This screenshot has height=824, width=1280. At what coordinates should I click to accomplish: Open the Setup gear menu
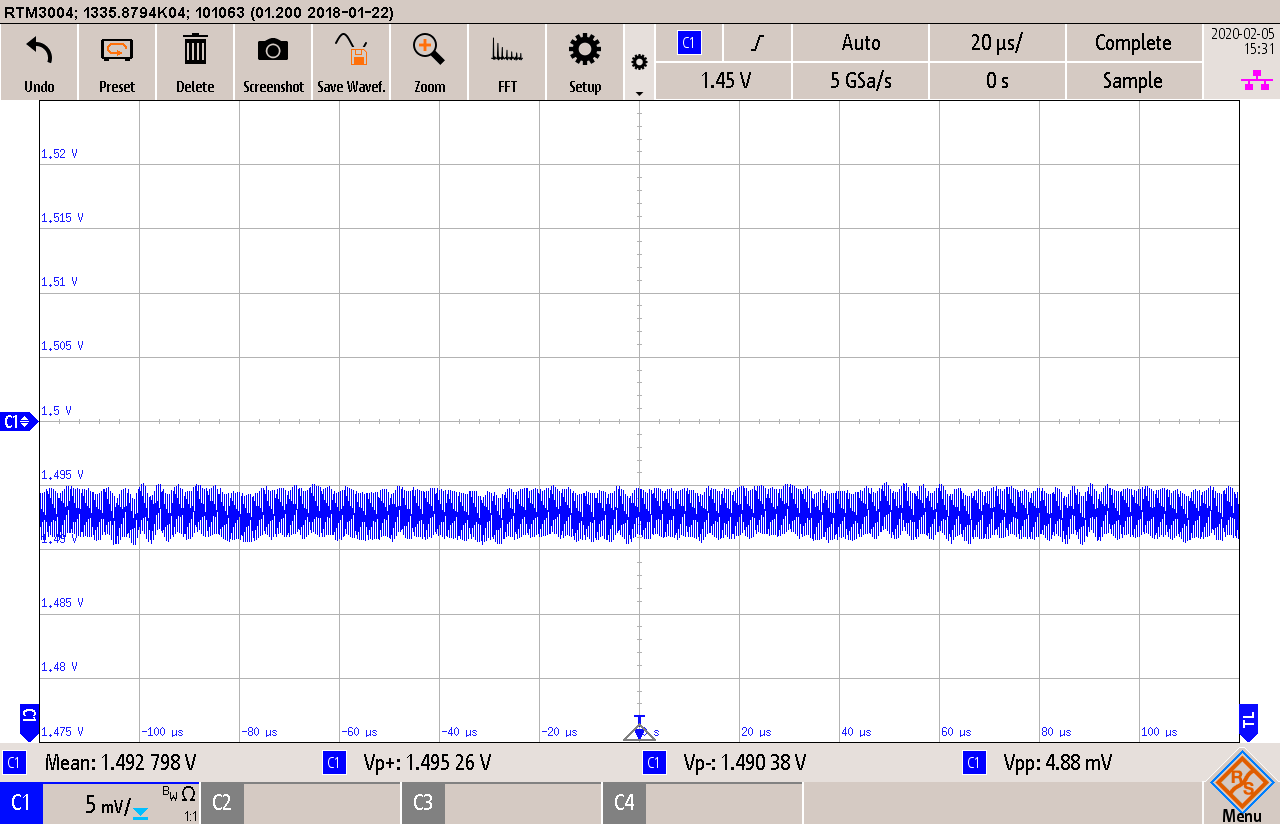pos(585,62)
